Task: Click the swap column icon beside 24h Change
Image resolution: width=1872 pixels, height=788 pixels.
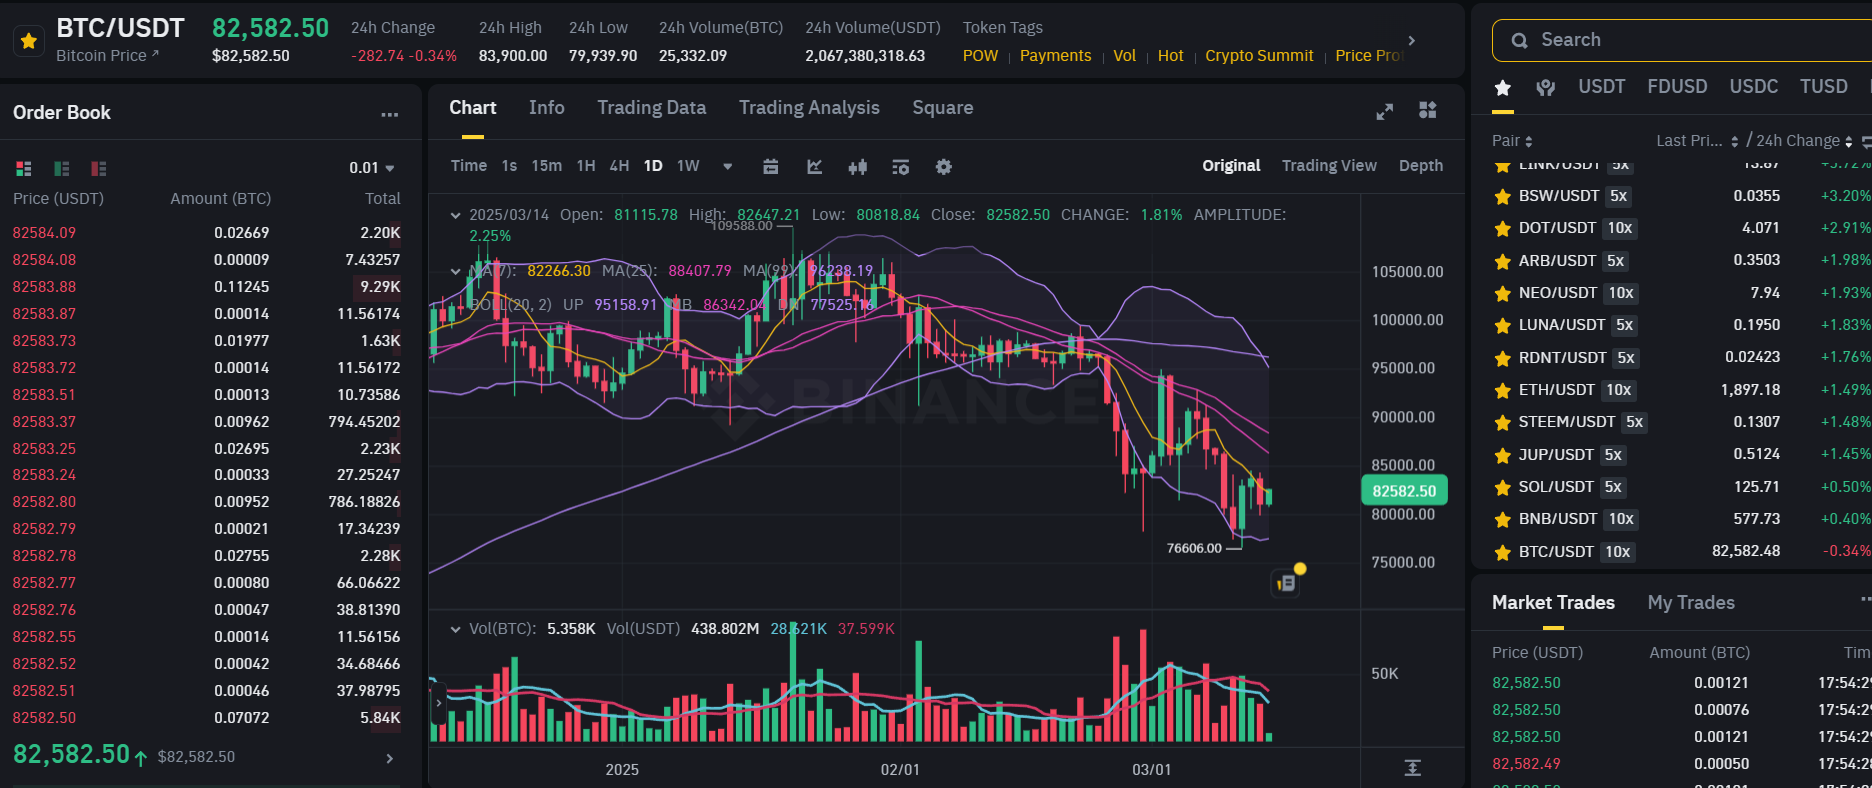Action: (1866, 142)
